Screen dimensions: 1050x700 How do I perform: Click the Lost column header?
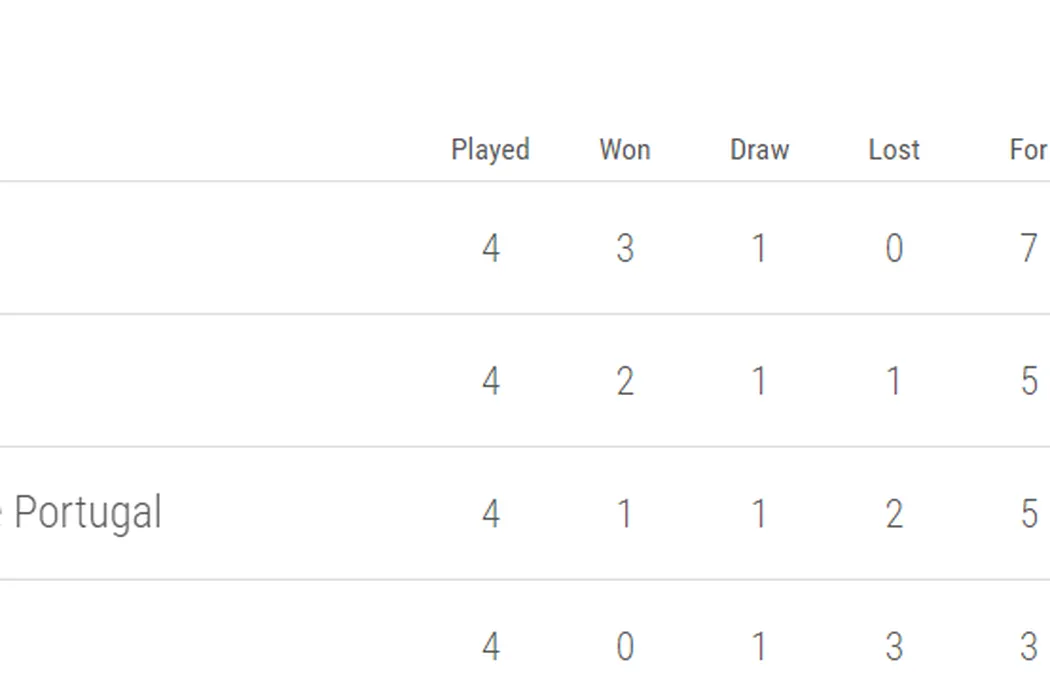click(x=894, y=150)
